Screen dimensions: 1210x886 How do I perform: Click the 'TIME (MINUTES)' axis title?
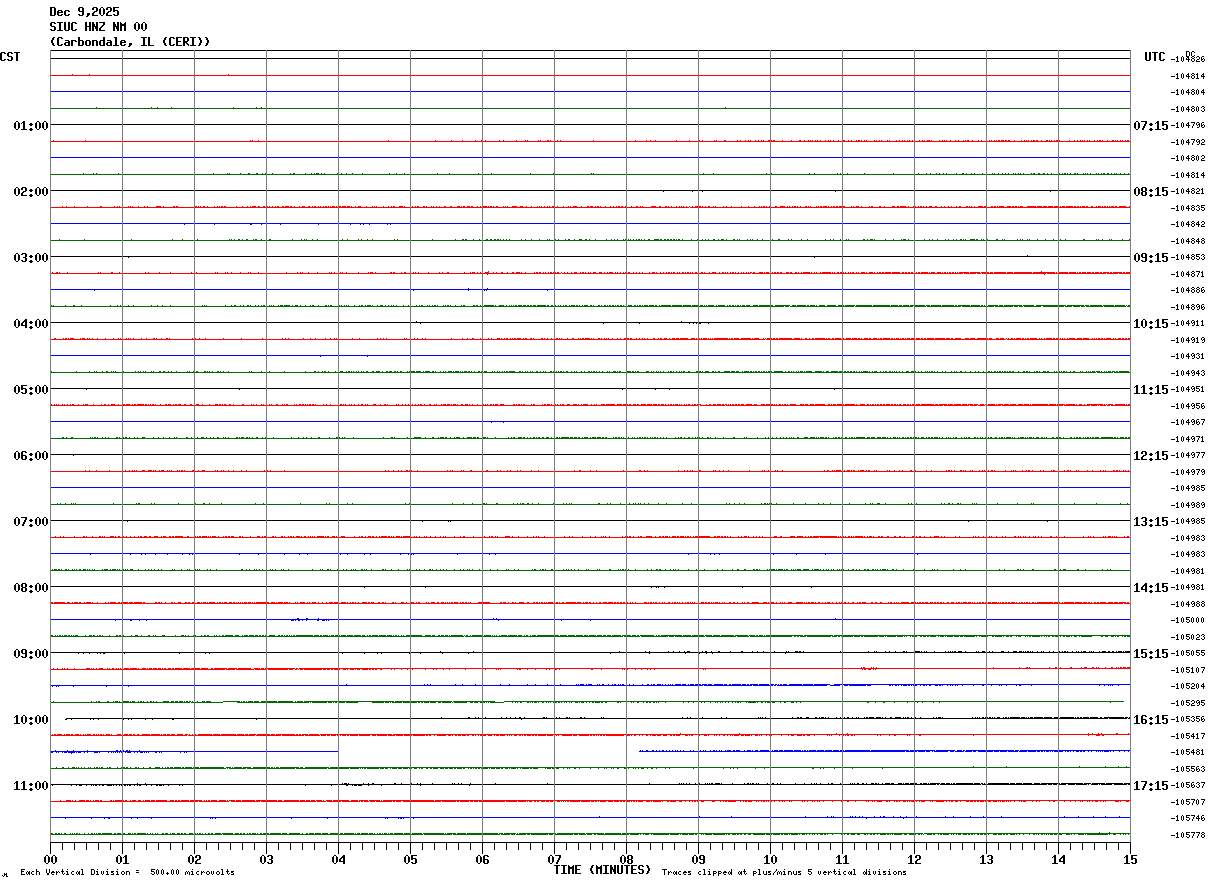[602, 870]
